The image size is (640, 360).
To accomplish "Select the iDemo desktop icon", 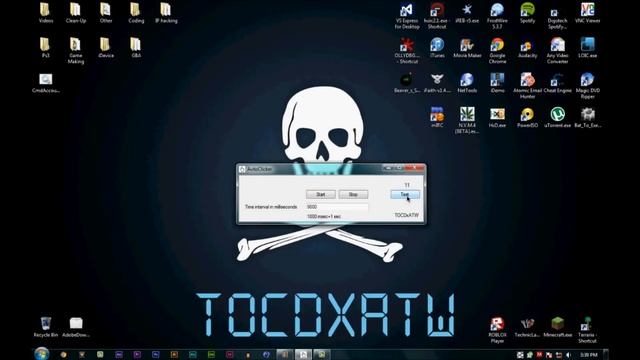I will coord(497,83).
